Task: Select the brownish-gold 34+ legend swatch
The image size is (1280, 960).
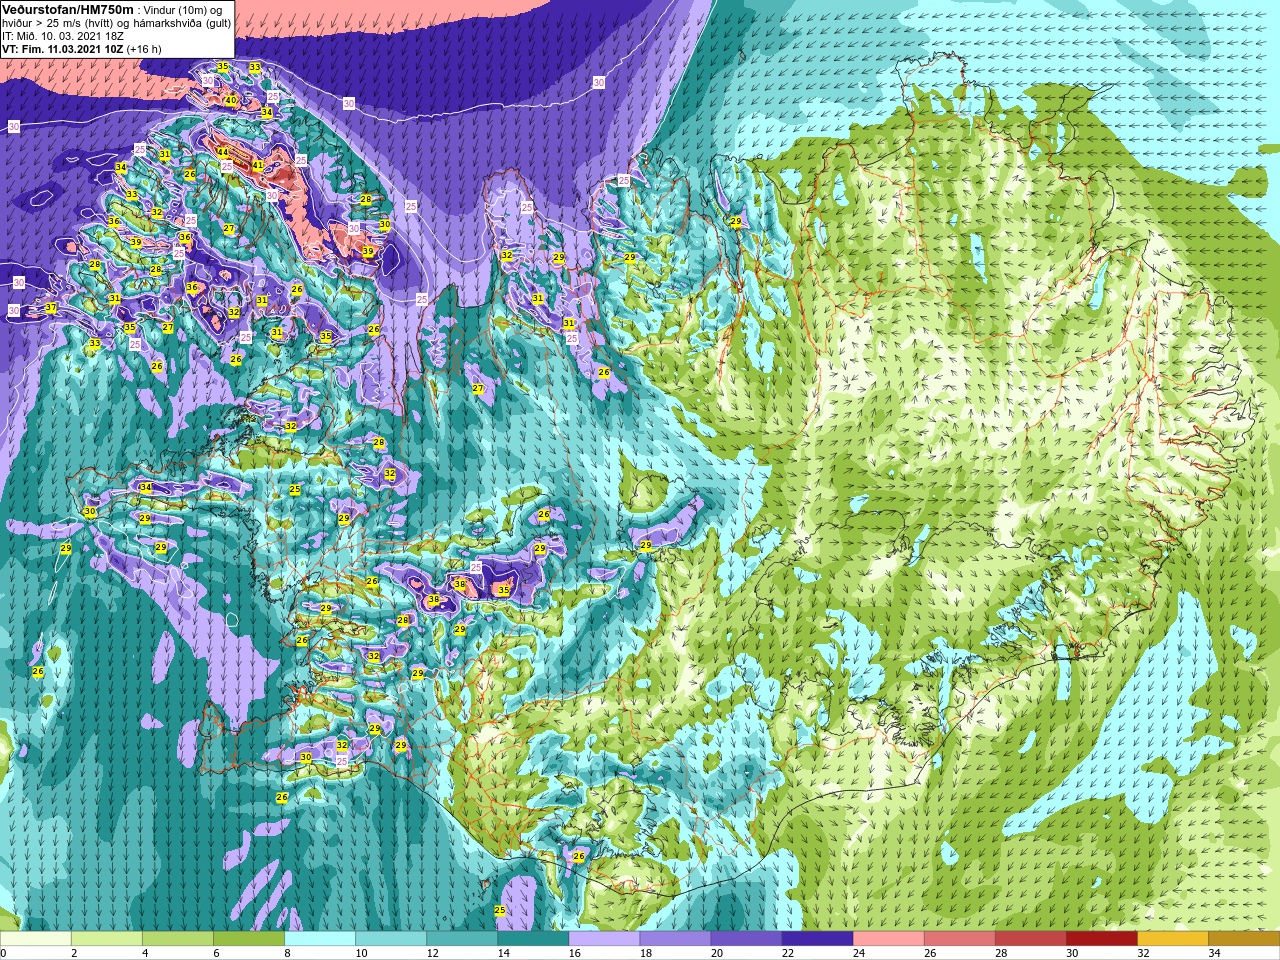Action: click(x=1243, y=939)
